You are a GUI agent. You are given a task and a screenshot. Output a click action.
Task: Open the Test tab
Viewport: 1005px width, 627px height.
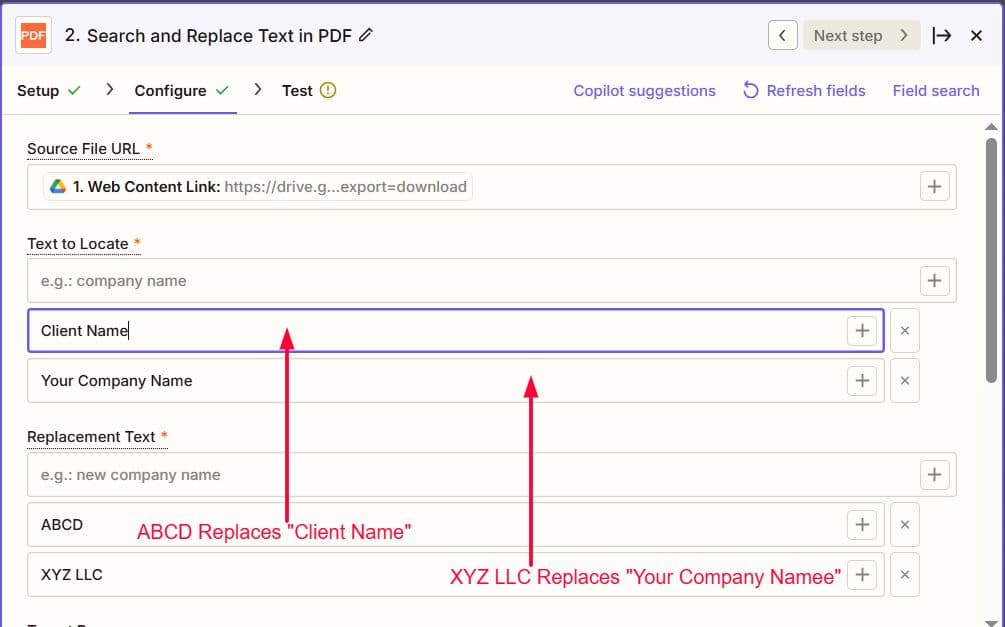[297, 90]
